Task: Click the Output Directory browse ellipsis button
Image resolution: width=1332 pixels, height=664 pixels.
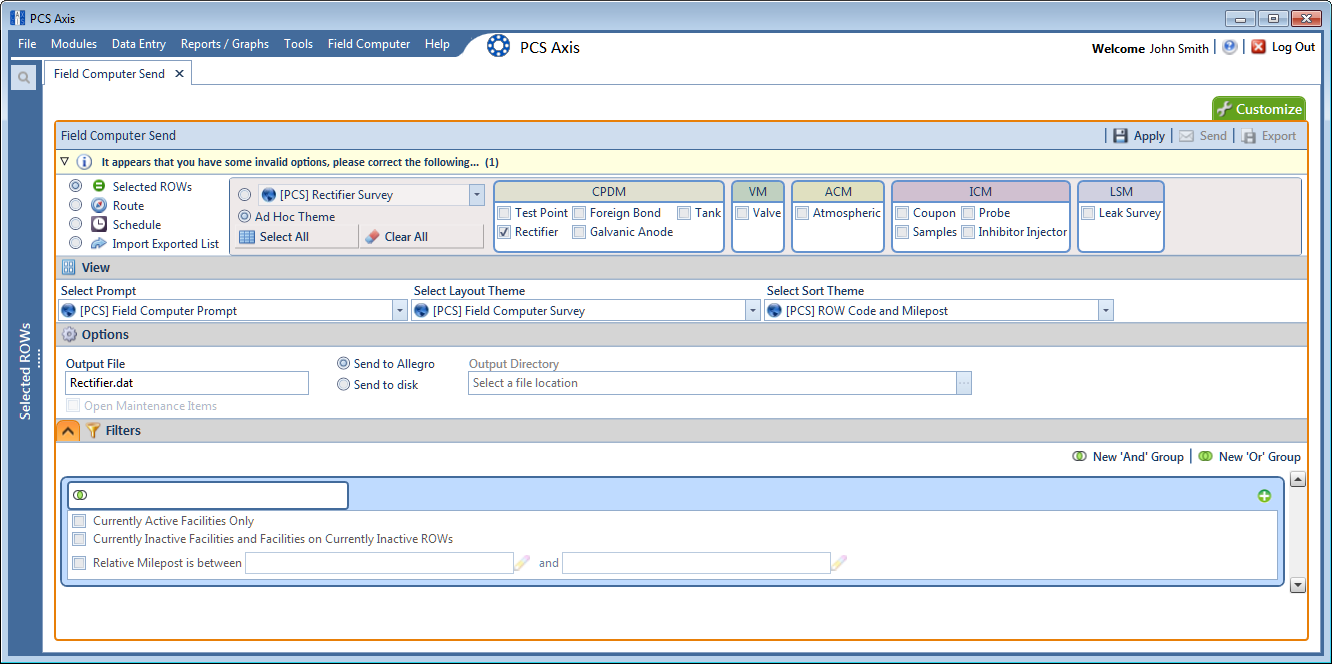Action: (x=964, y=383)
